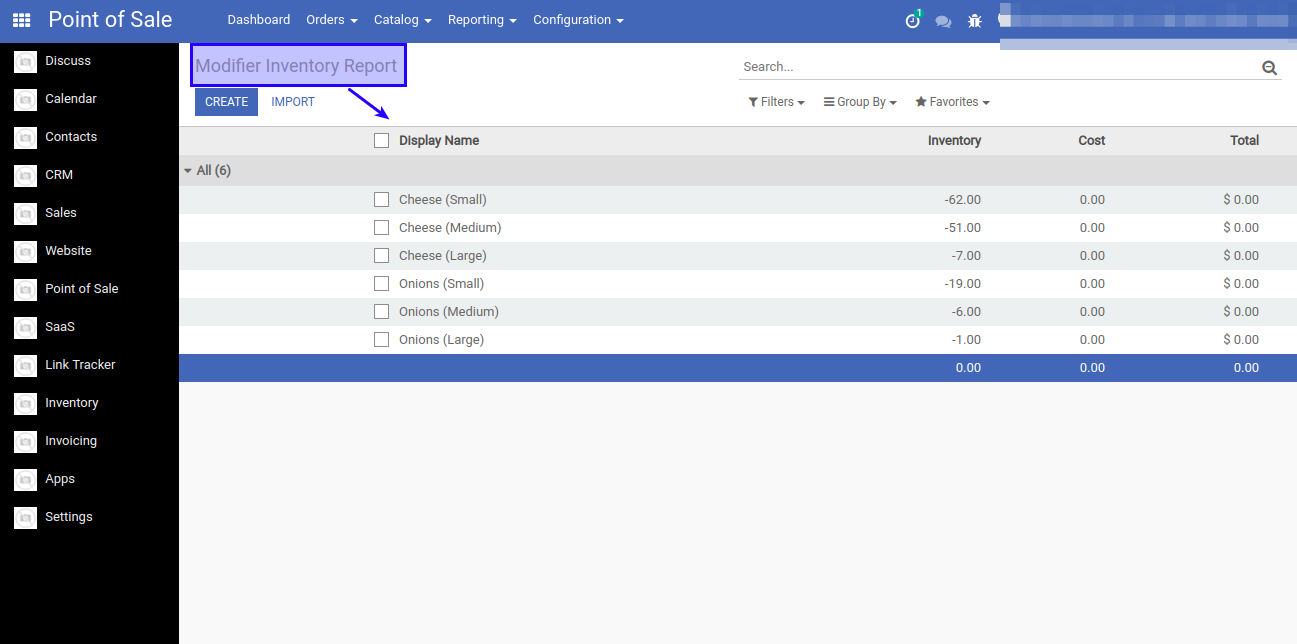Open the debug bug icon
This screenshot has width=1297, height=644.
coord(975,20)
